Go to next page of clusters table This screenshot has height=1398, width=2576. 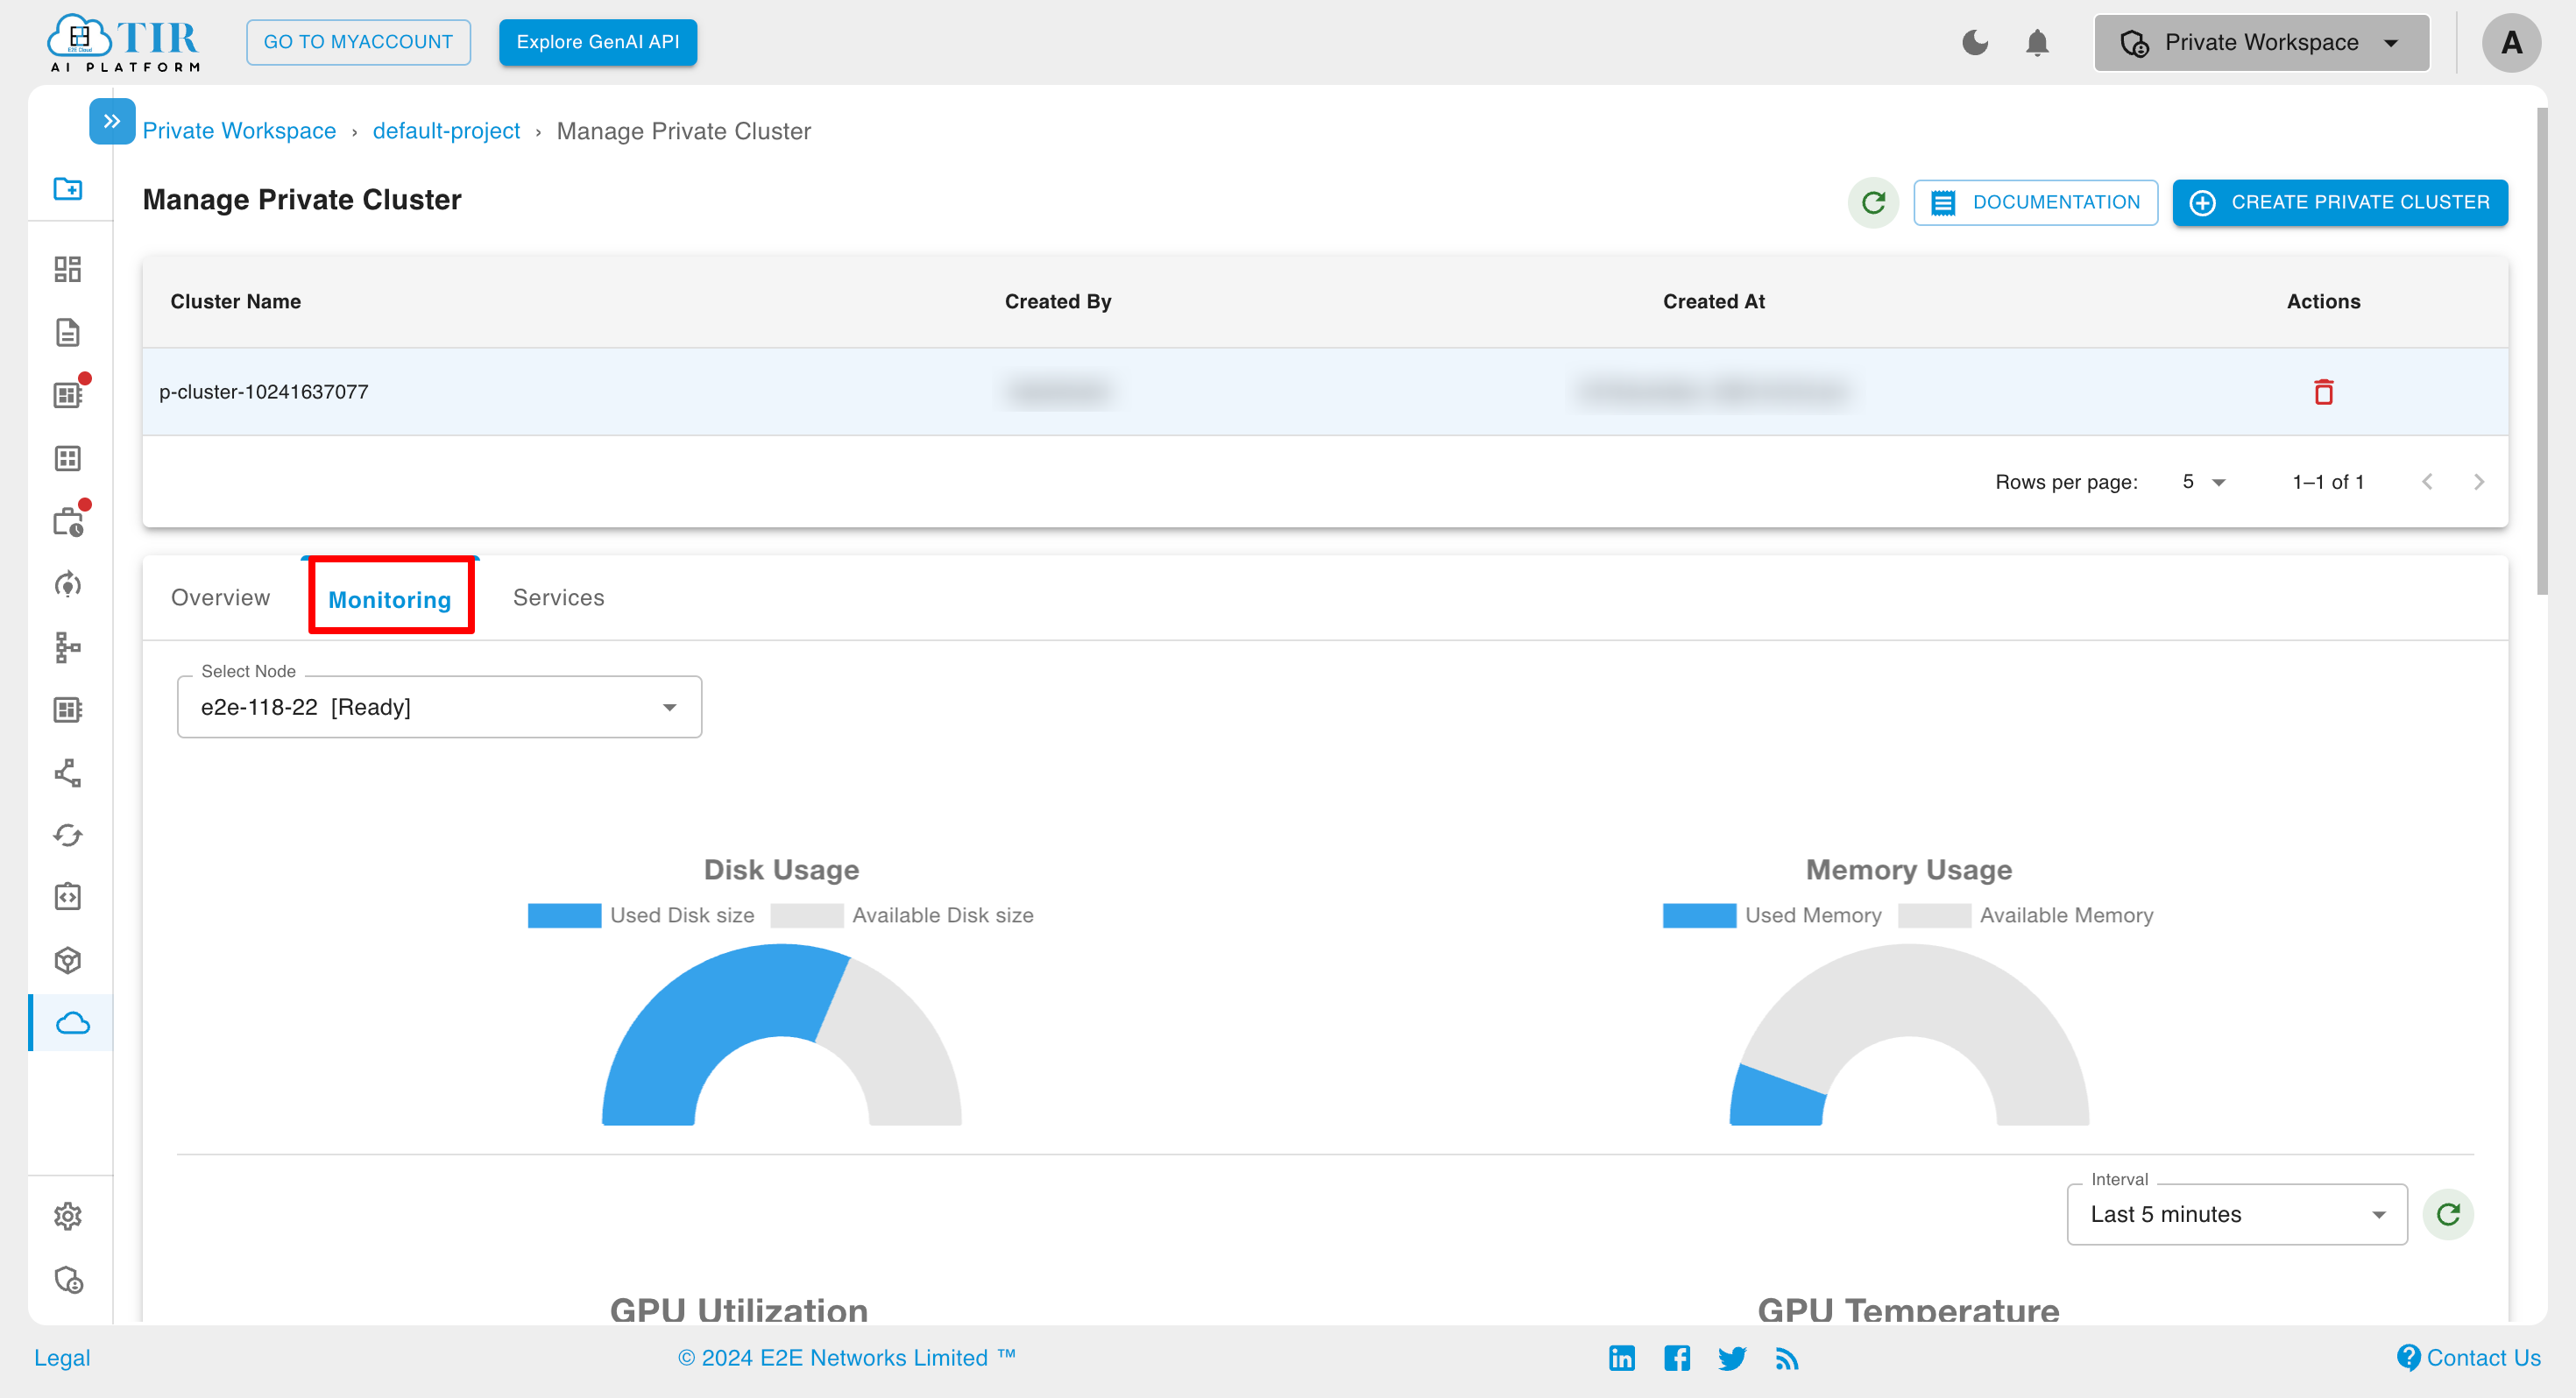coord(2478,482)
